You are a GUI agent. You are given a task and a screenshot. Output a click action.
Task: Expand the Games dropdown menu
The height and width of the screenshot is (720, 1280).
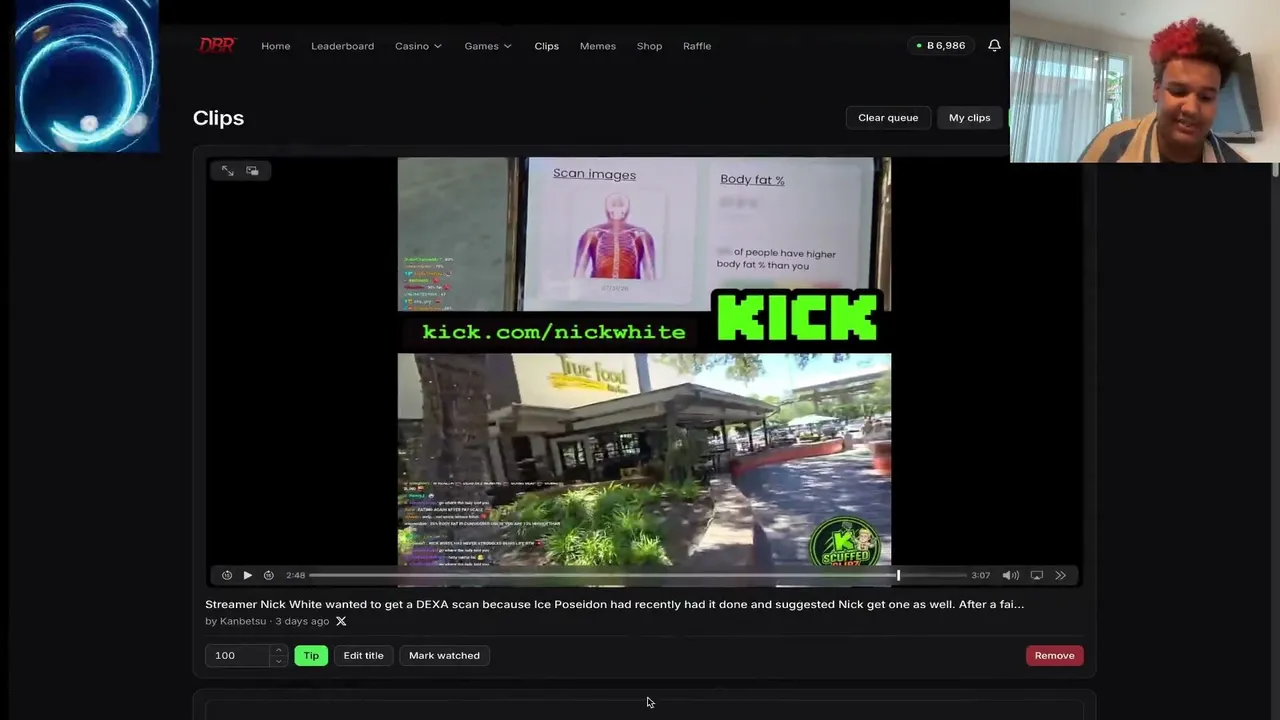coord(488,46)
